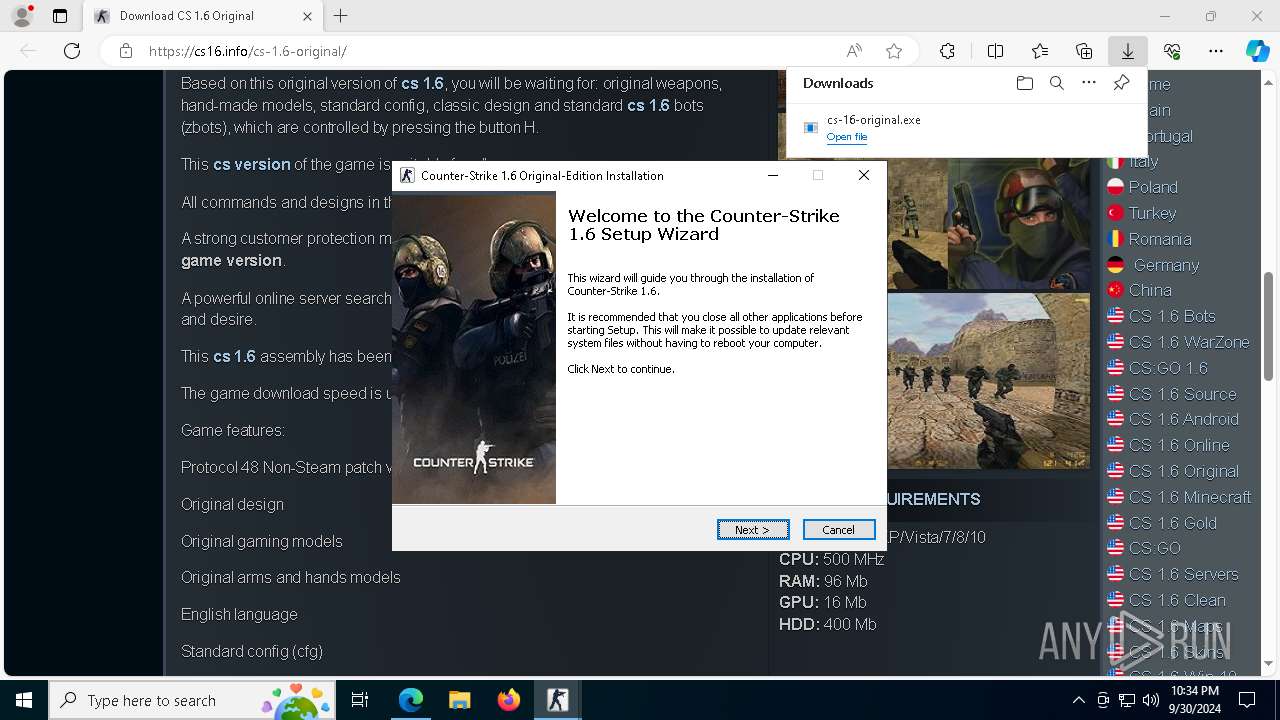Open the Poland link
The width and height of the screenshot is (1280, 720).
(x=1153, y=187)
